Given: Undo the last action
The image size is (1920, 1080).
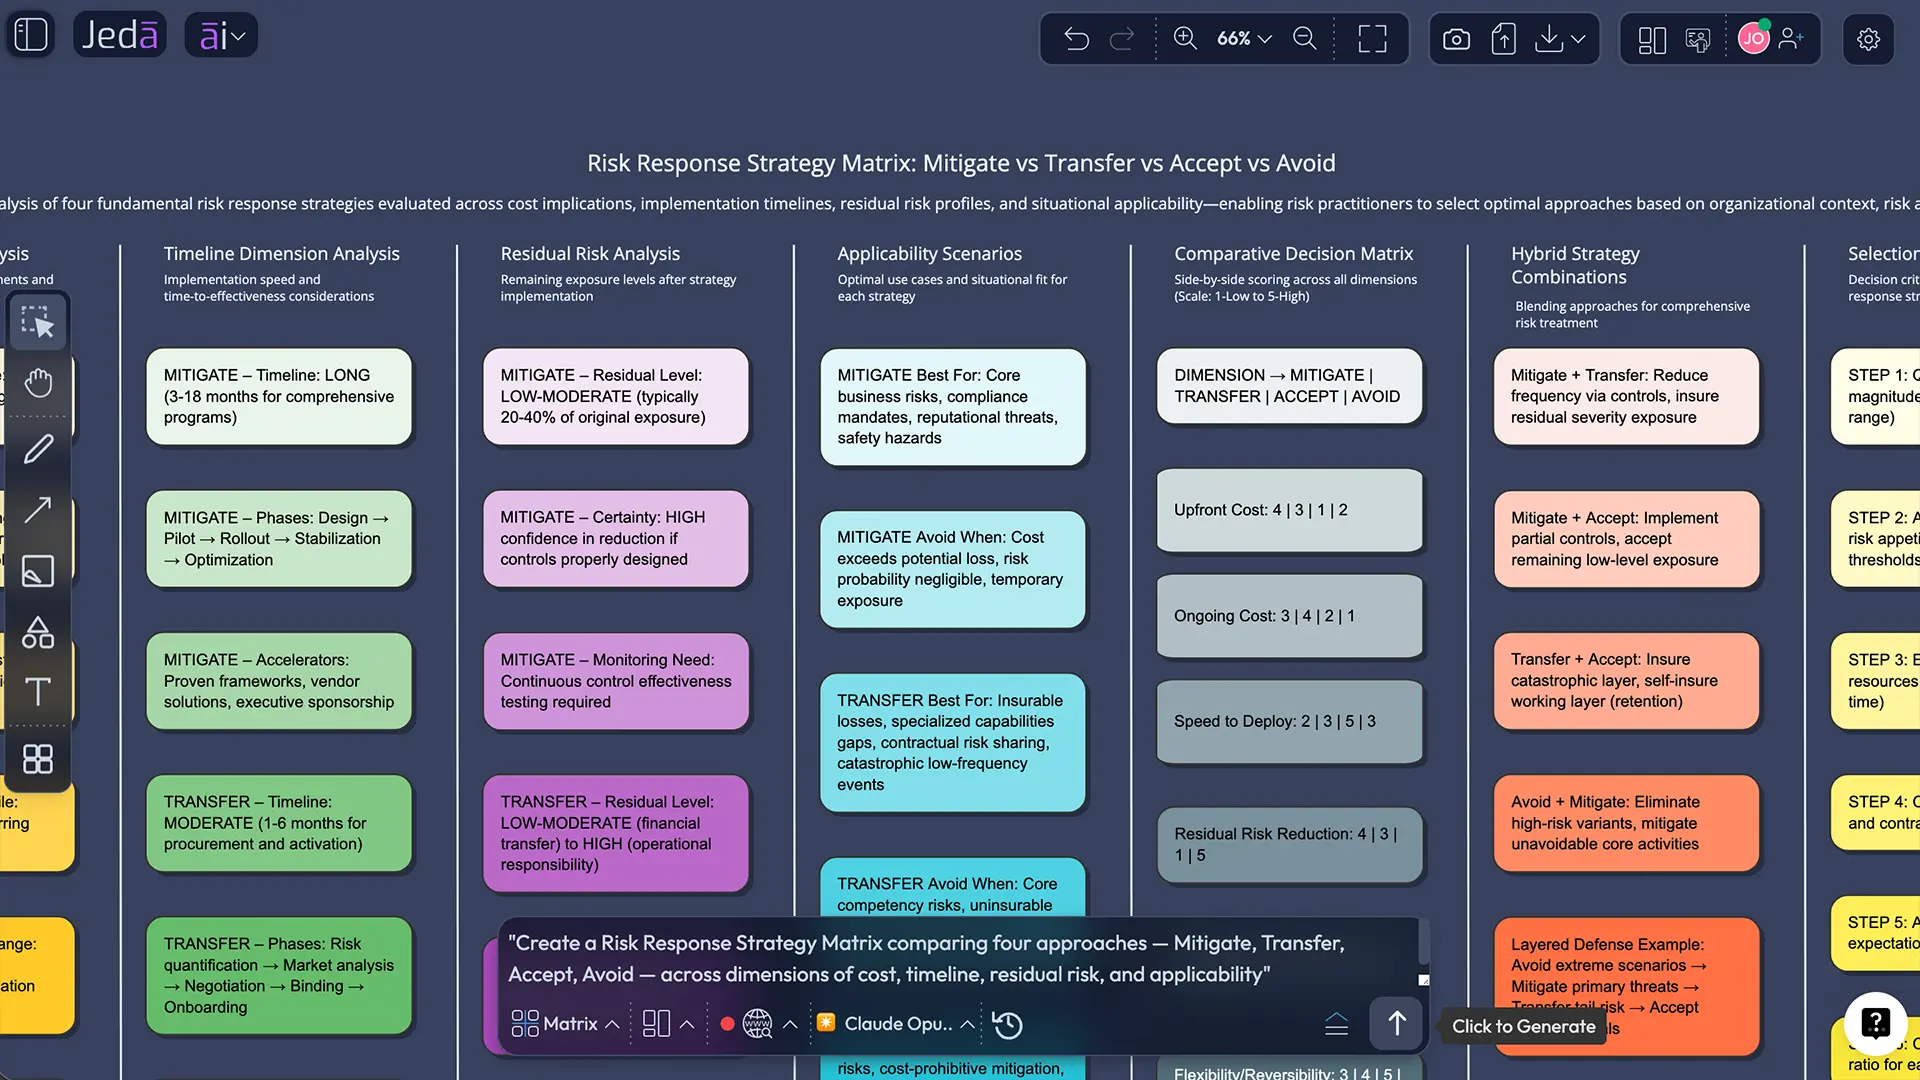Looking at the screenshot, I should click(x=1076, y=39).
